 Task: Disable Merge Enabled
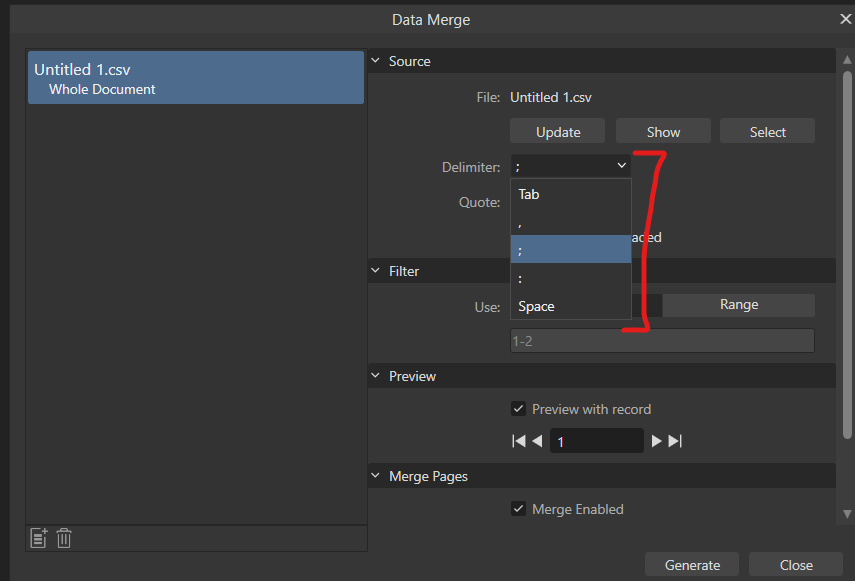[x=518, y=509]
